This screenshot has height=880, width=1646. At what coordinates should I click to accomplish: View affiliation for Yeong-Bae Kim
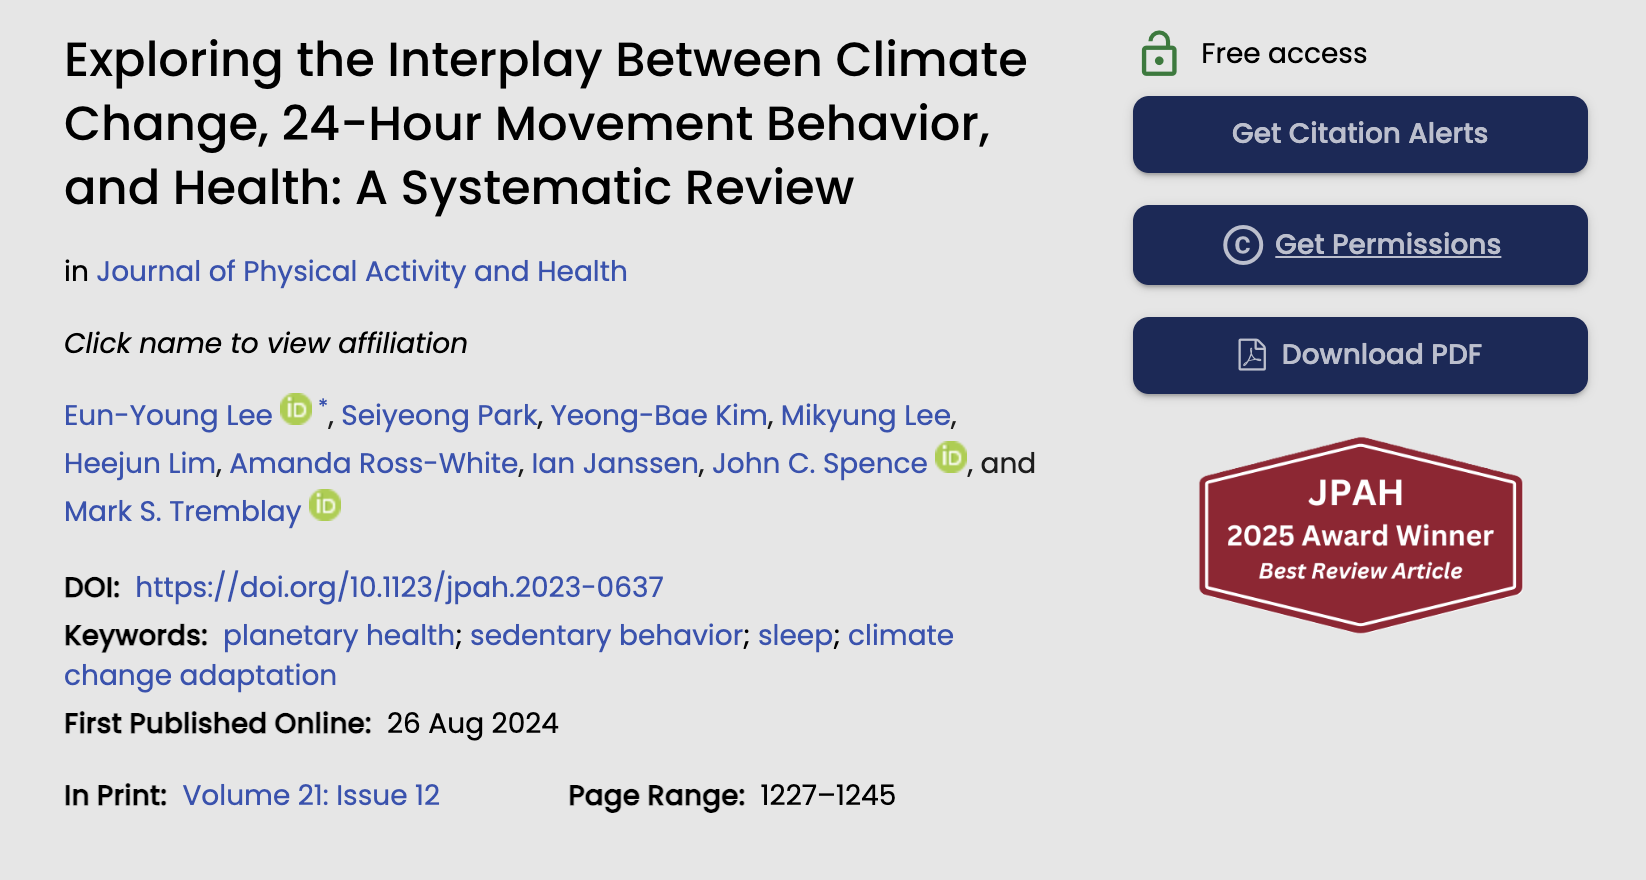659,415
